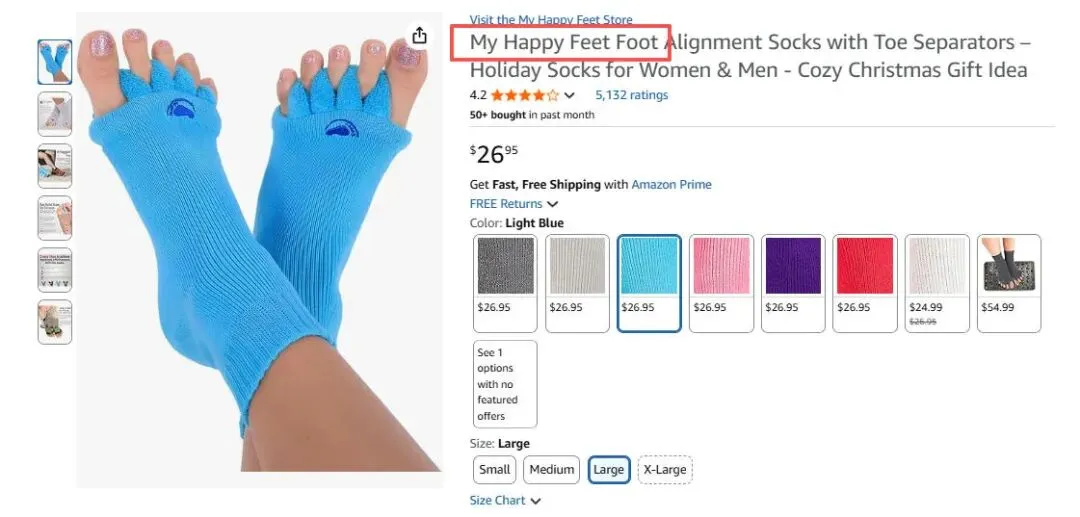Select the Medium size option
Image resolution: width=1080 pixels, height=517 pixels.
(x=552, y=469)
